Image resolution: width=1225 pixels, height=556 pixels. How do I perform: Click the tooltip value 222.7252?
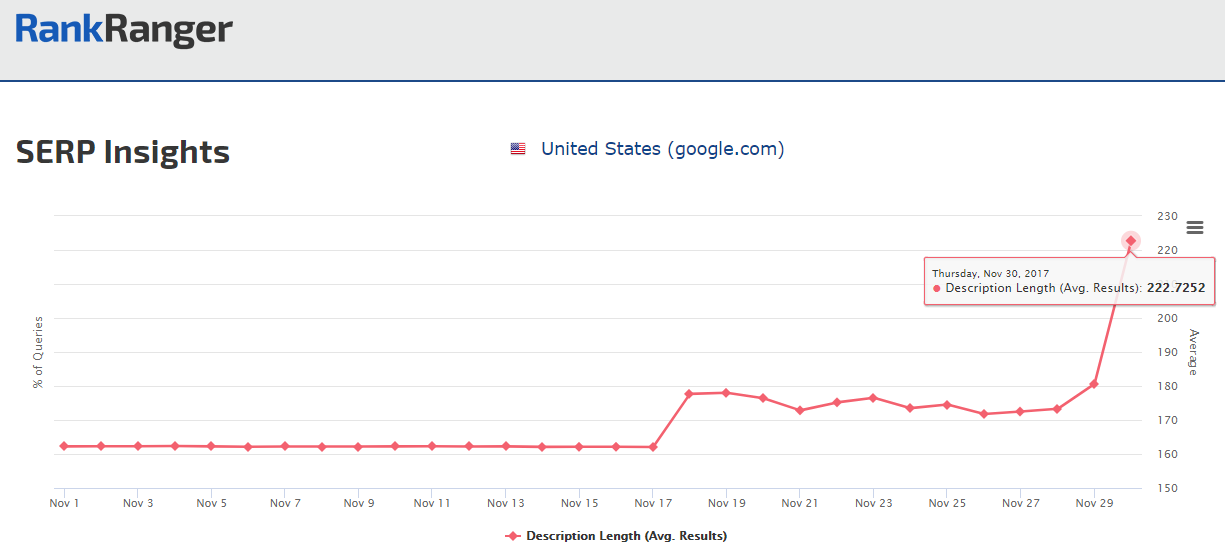click(1175, 288)
